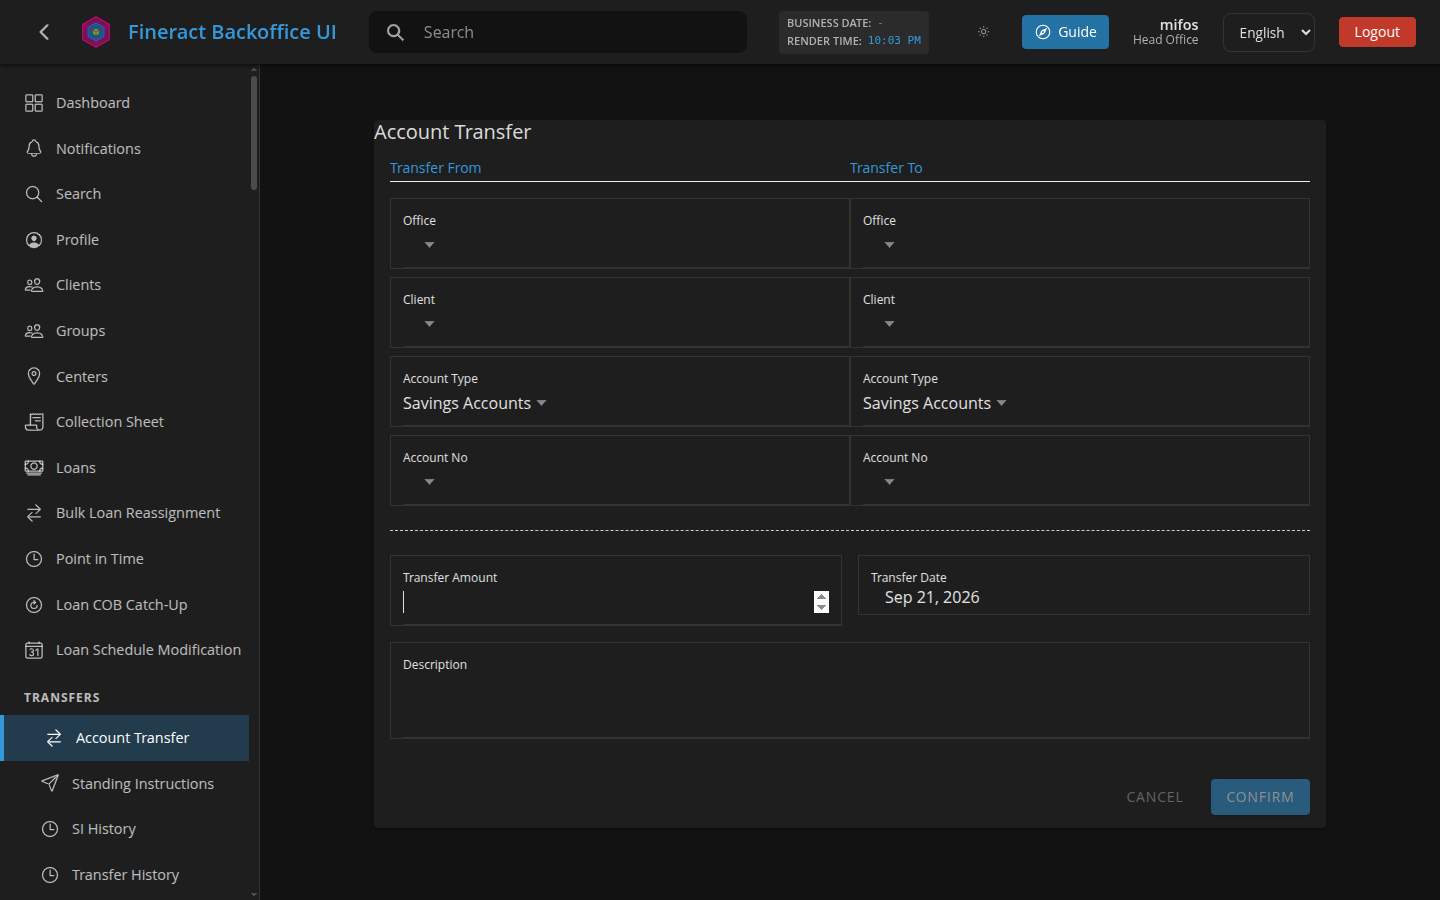The image size is (1440, 900).
Task: Toggle the light/dark theme sun icon
Action: click(984, 32)
